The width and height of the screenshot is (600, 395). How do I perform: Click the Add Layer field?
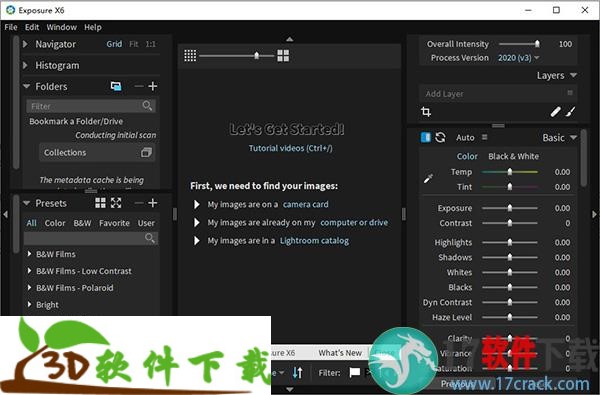[x=497, y=93]
